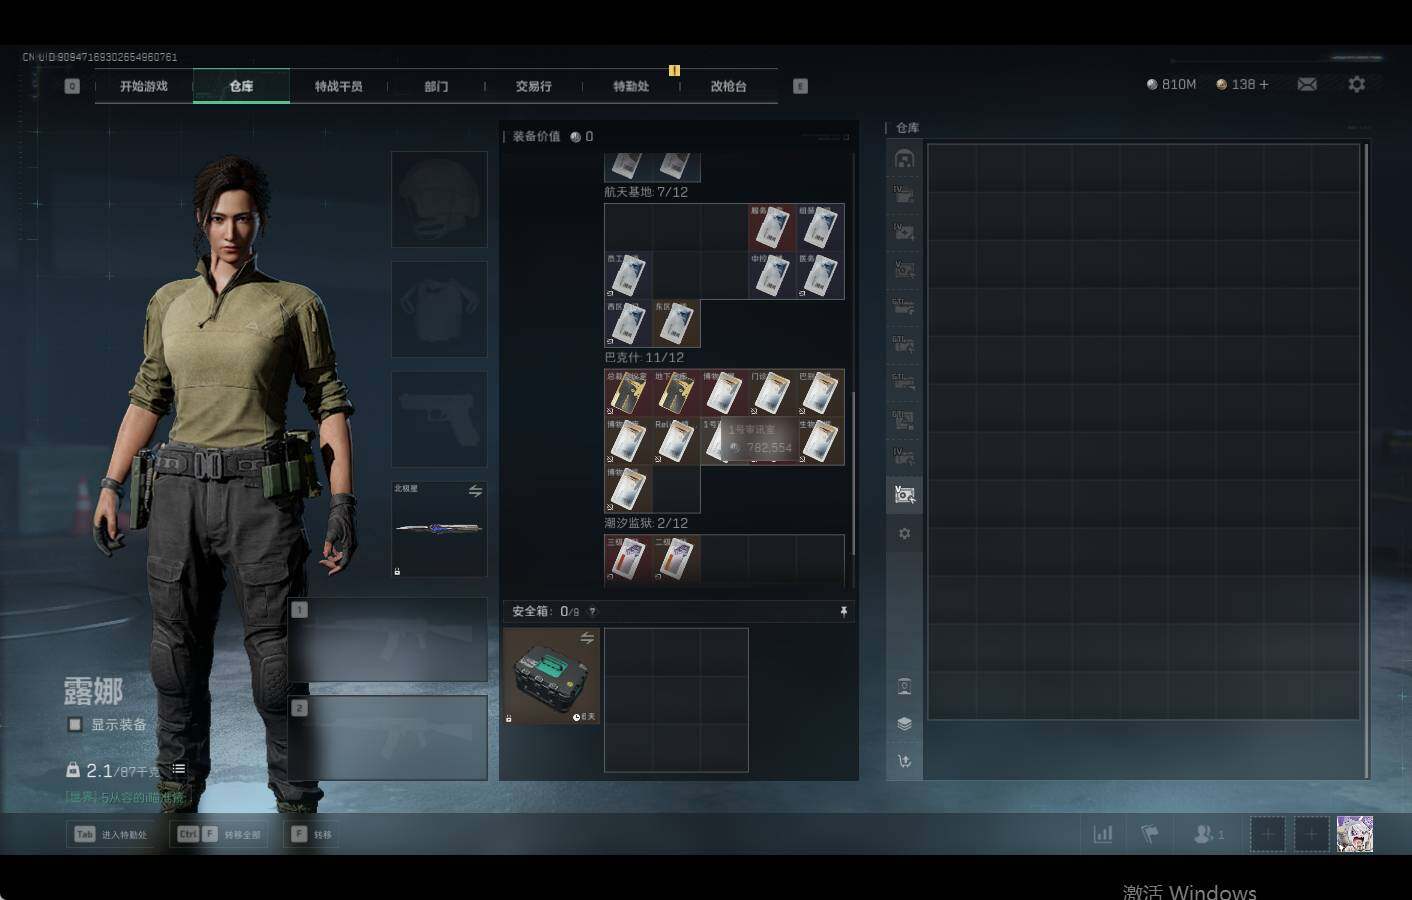Viewport: 1412px width, 900px height.
Task: Click the 转移 F shortcut button
Action: 311,834
